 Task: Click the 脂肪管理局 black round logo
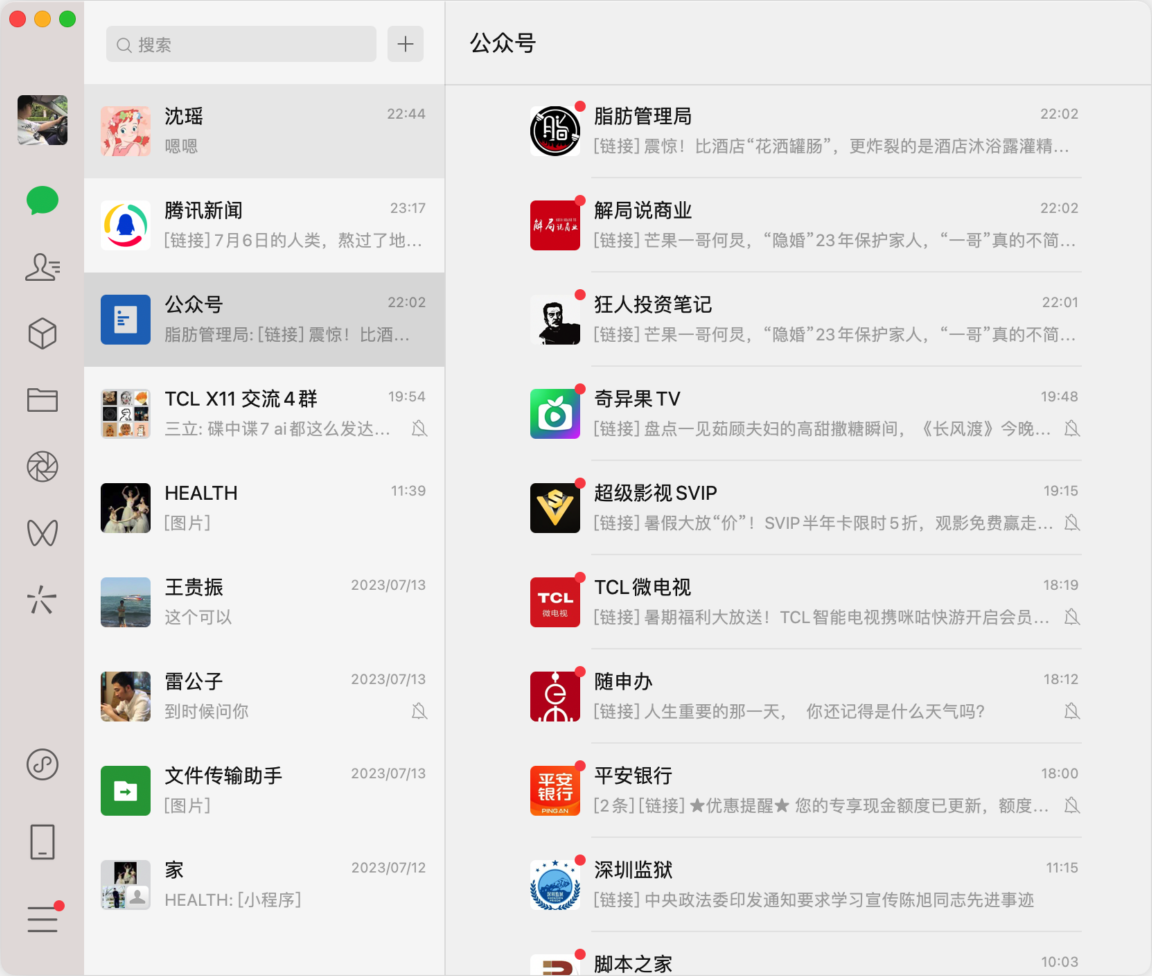click(x=555, y=131)
